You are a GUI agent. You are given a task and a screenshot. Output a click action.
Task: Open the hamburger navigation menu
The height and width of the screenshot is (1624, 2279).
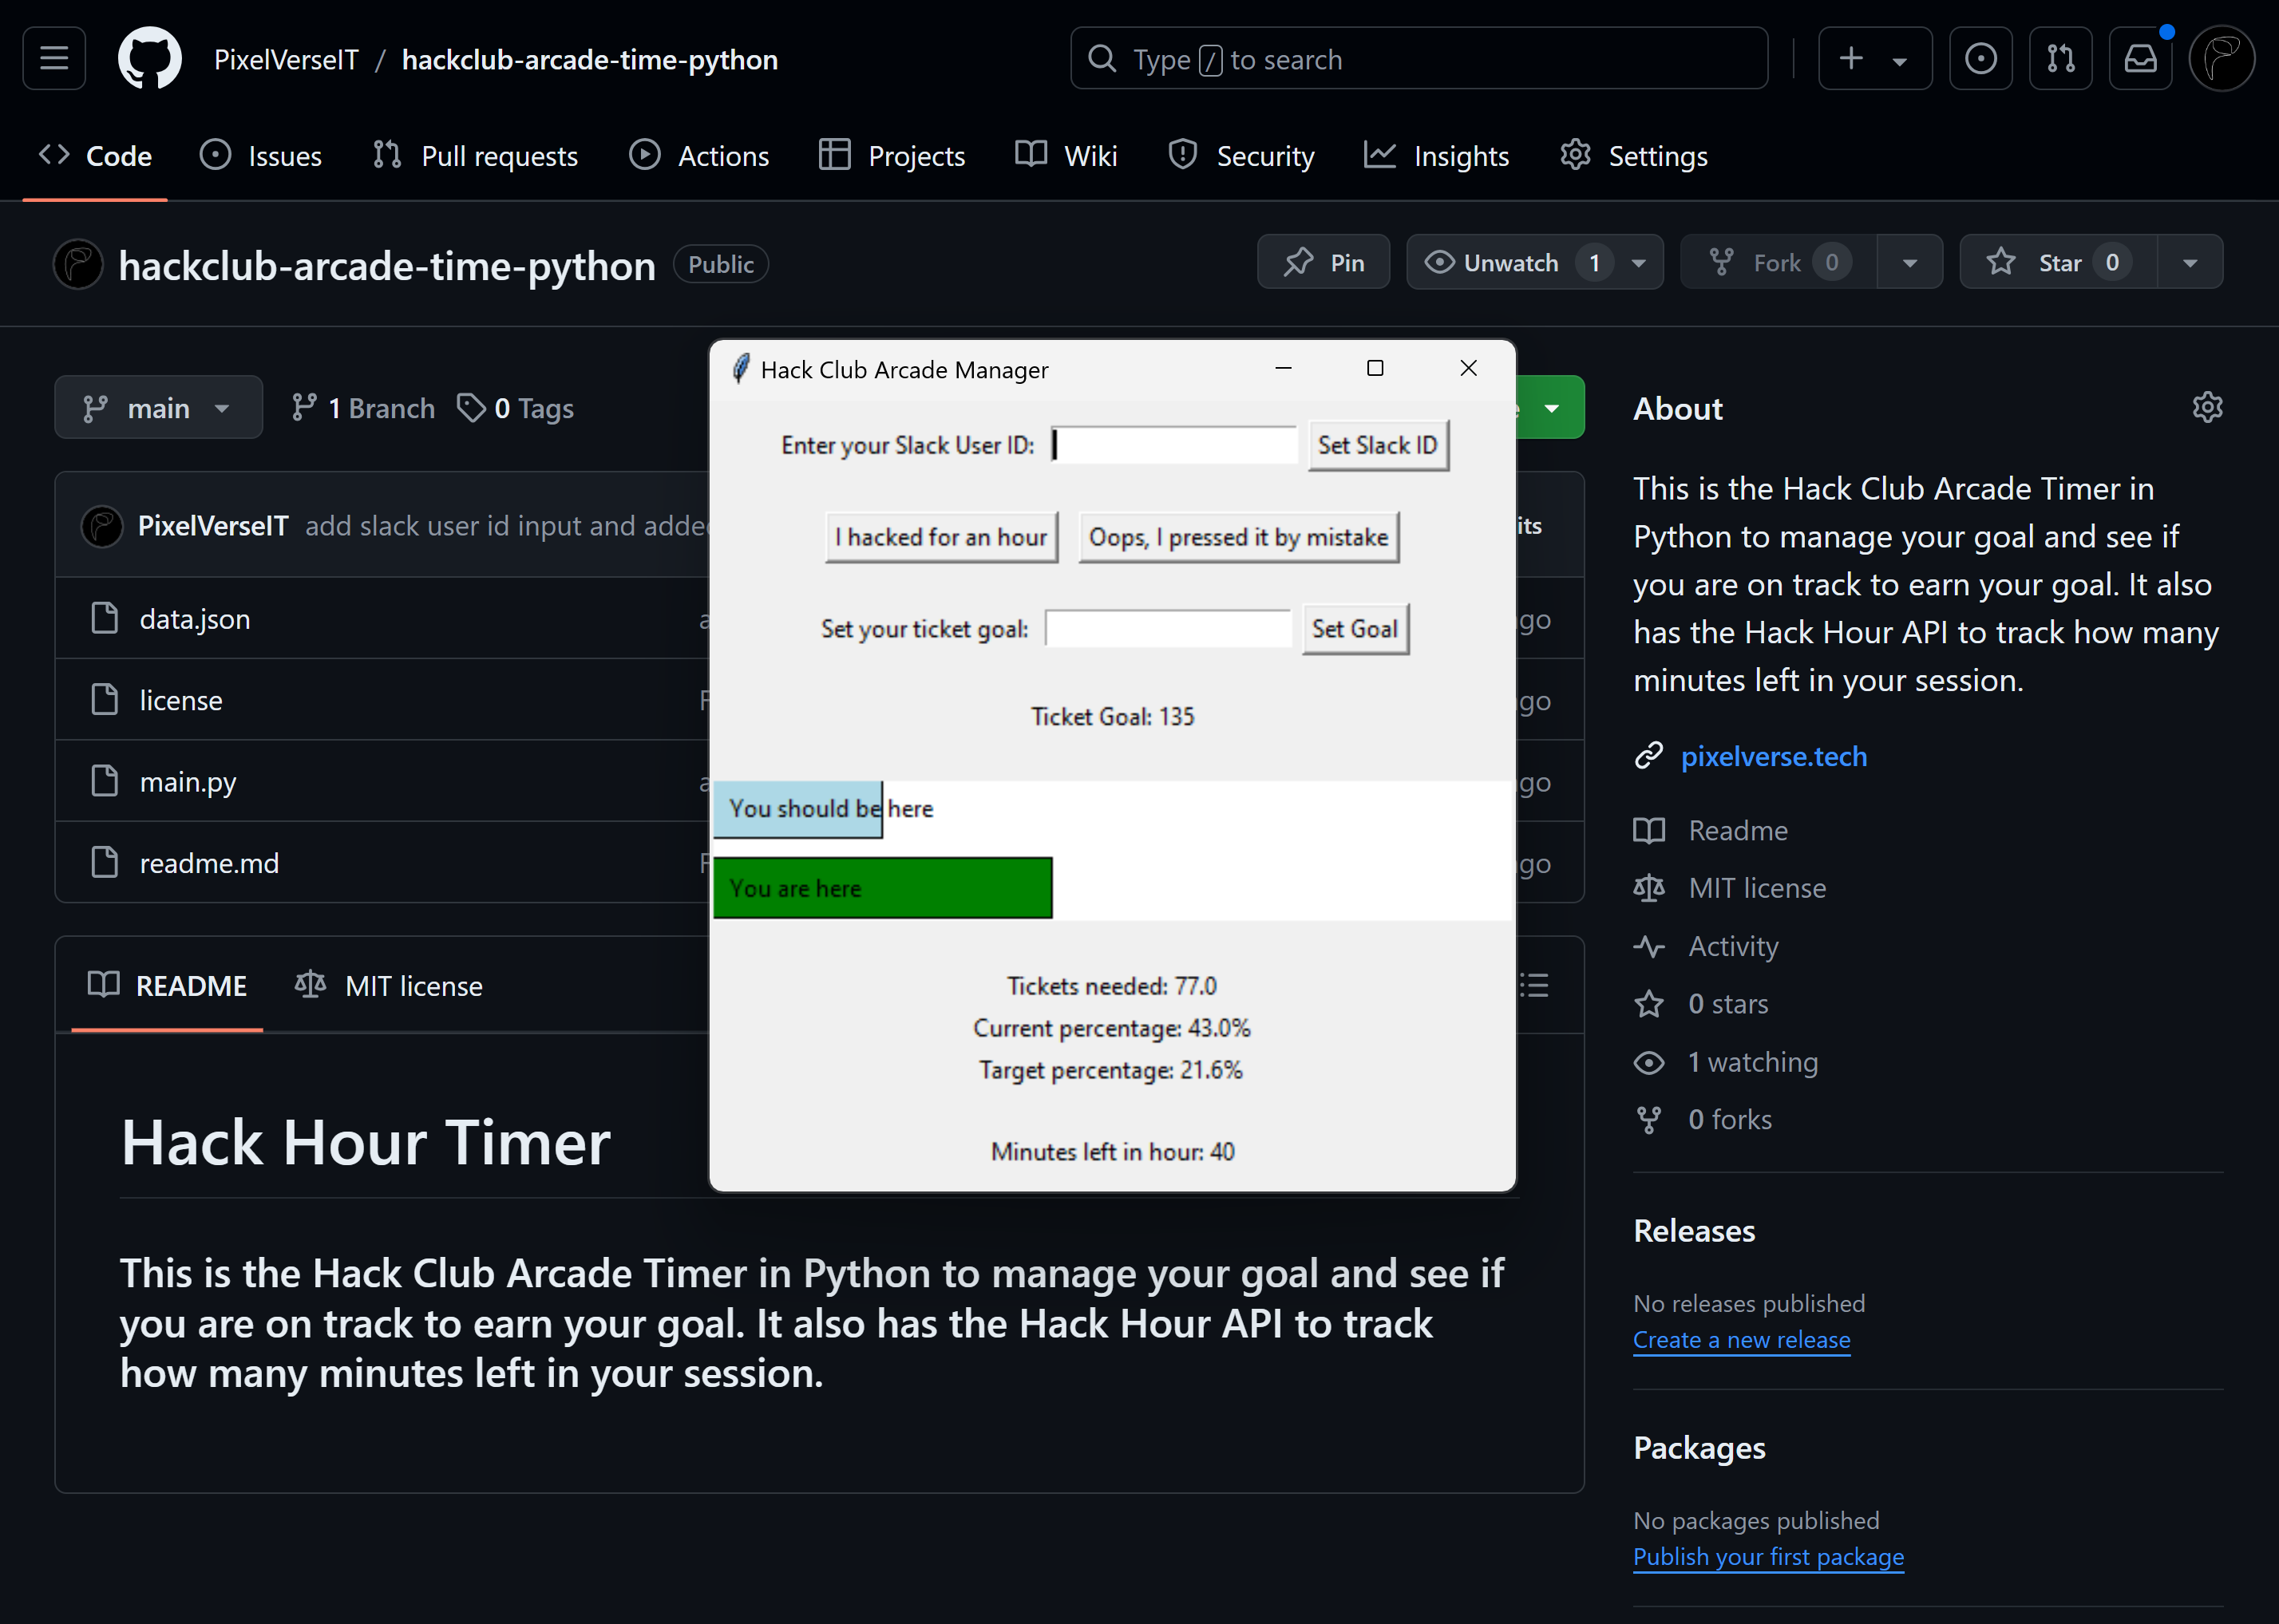pos(54,59)
